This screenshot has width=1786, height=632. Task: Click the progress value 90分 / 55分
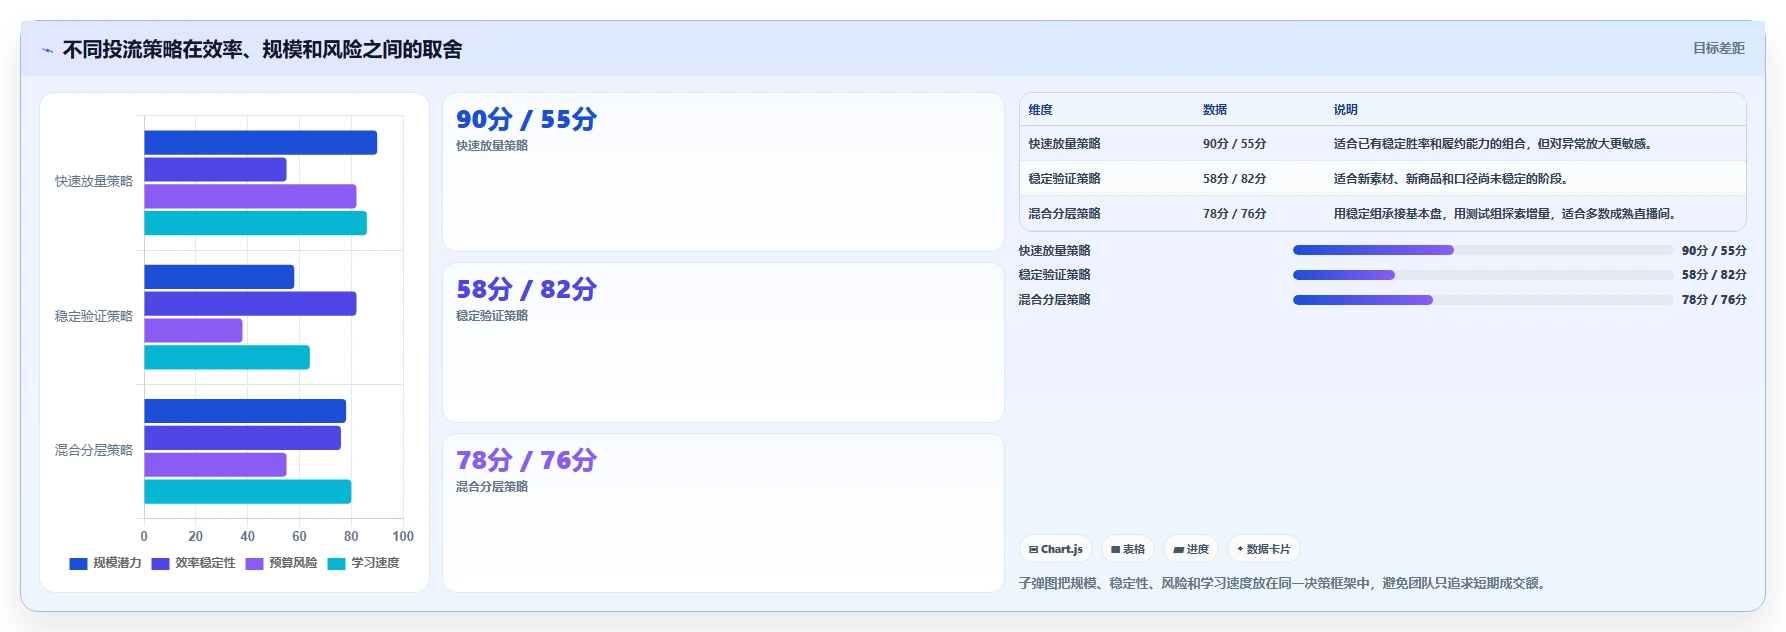click(x=1714, y=251)
